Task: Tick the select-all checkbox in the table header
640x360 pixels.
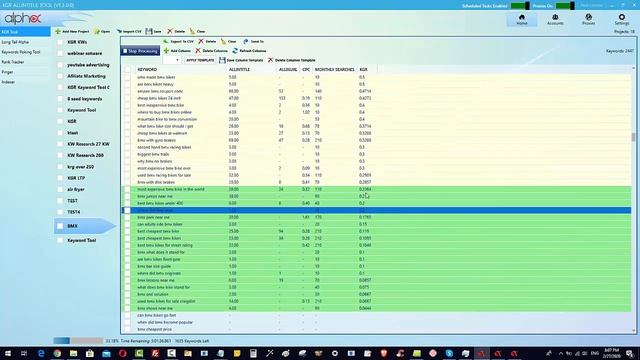Action: click(128, 70)
